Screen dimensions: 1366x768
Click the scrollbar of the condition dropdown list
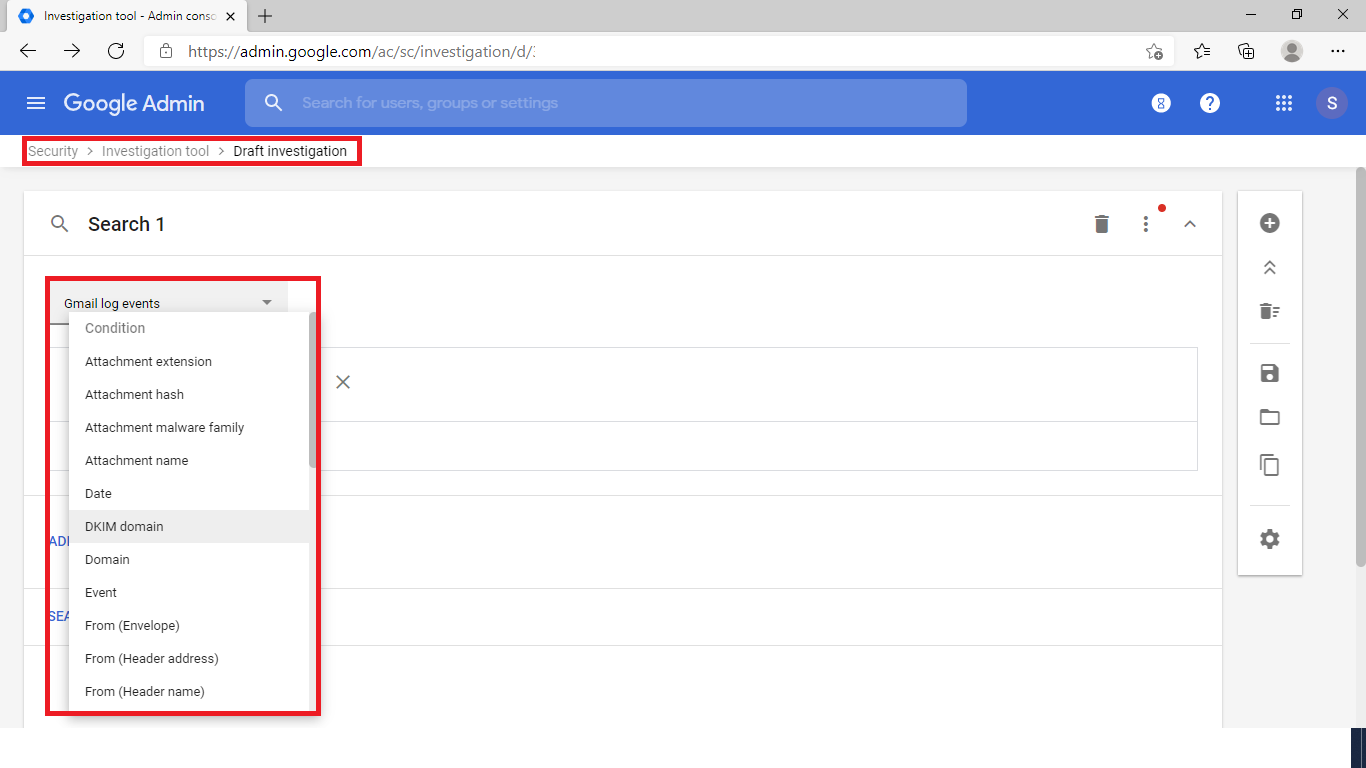coord(312,390)
